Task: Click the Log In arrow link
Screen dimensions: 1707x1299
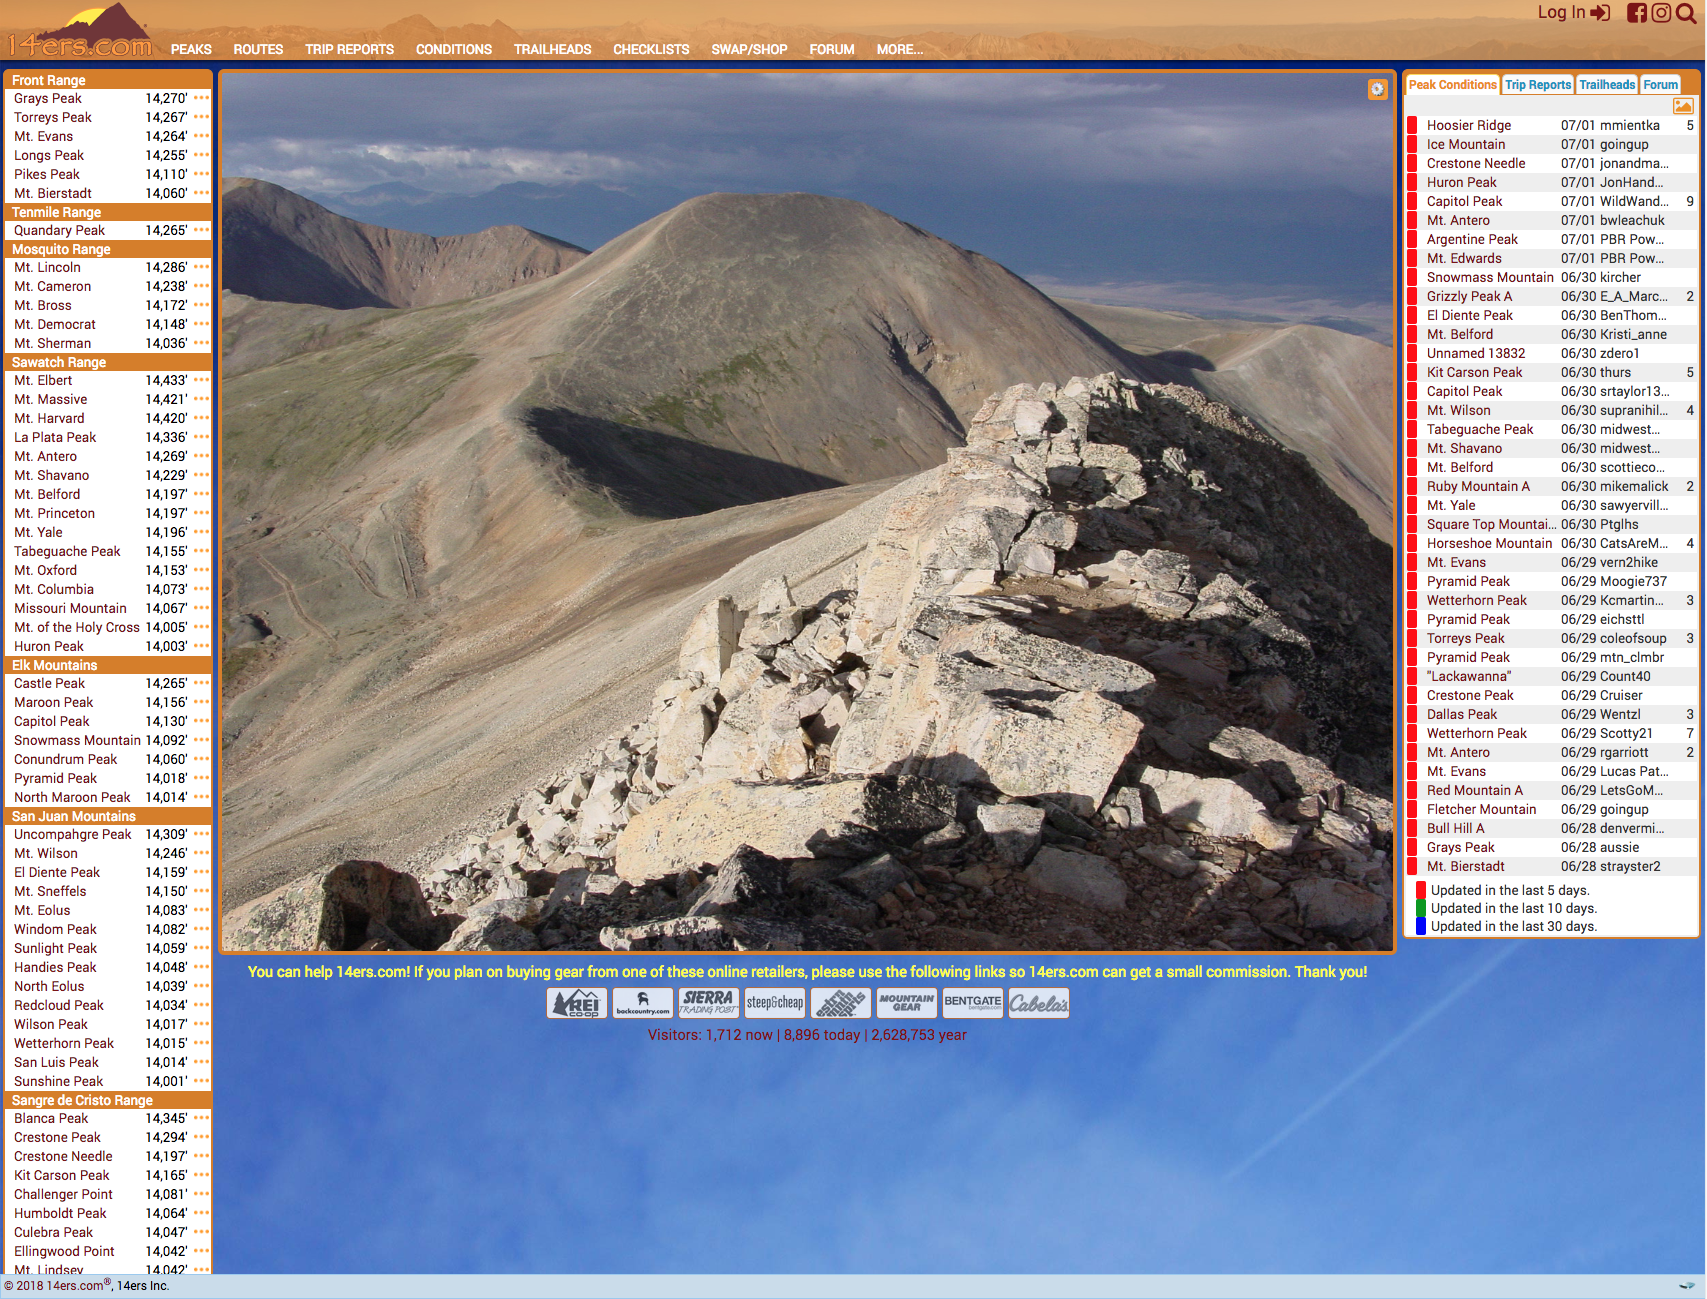Action: pos(1573,12)
